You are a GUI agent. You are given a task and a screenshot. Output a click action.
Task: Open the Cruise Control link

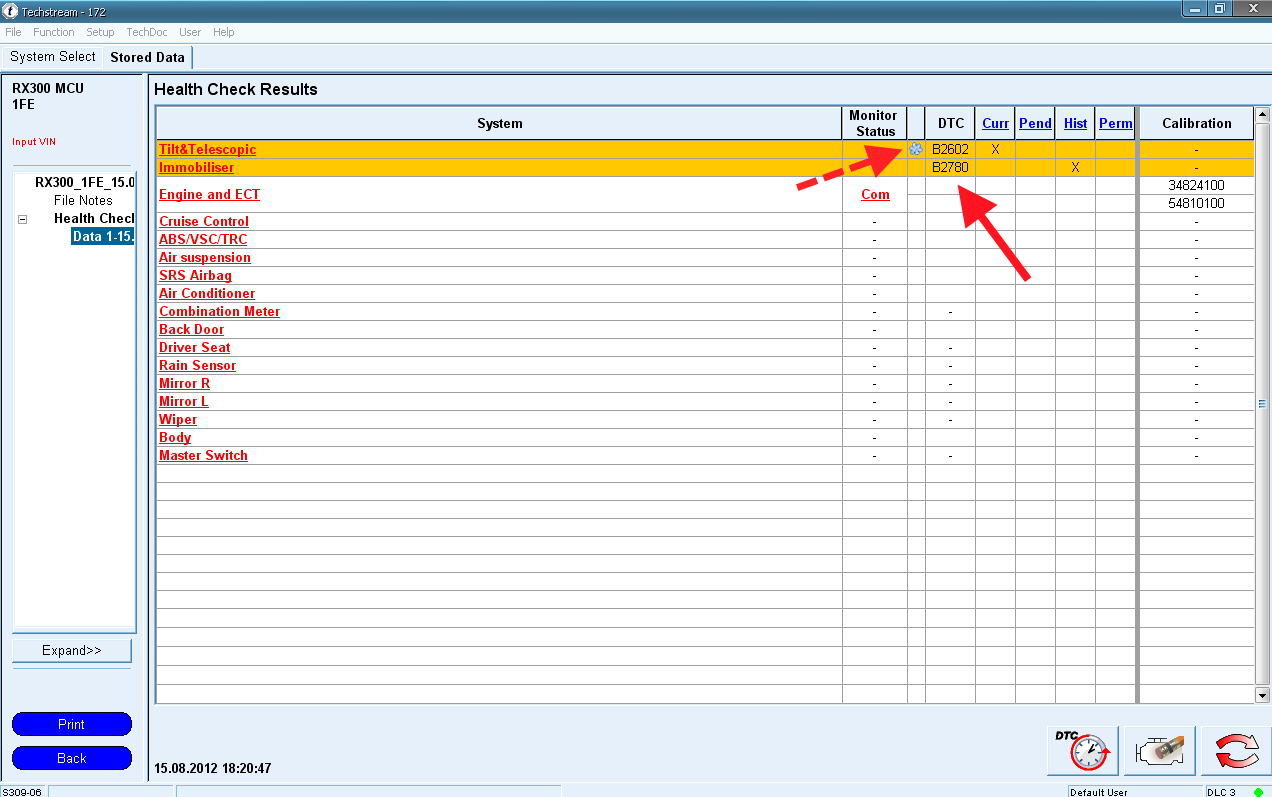(x=204, y=221)
